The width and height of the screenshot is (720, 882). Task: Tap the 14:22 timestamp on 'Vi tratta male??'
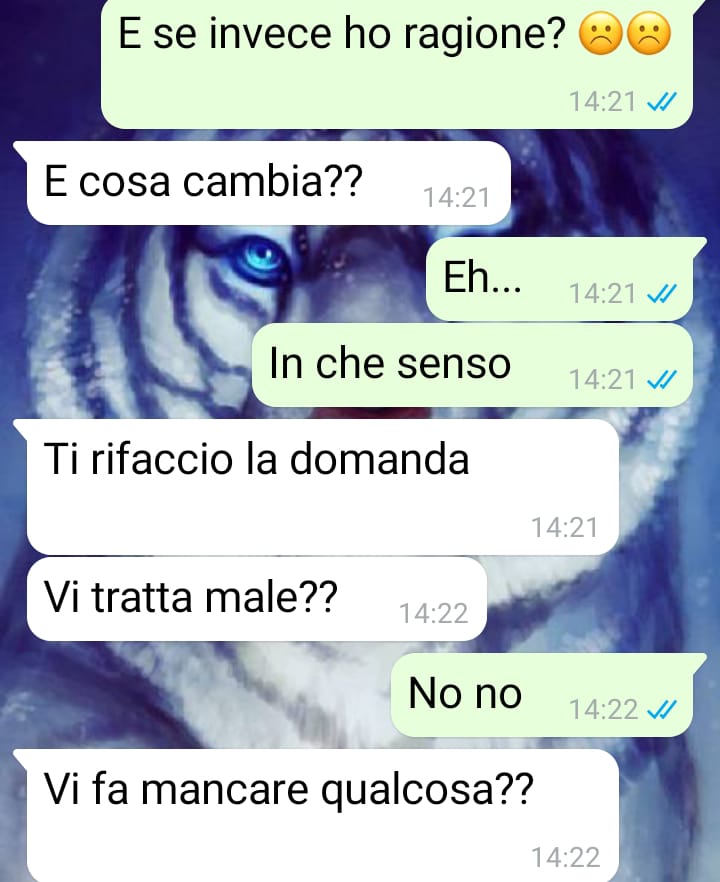click(x=433, y=614)
